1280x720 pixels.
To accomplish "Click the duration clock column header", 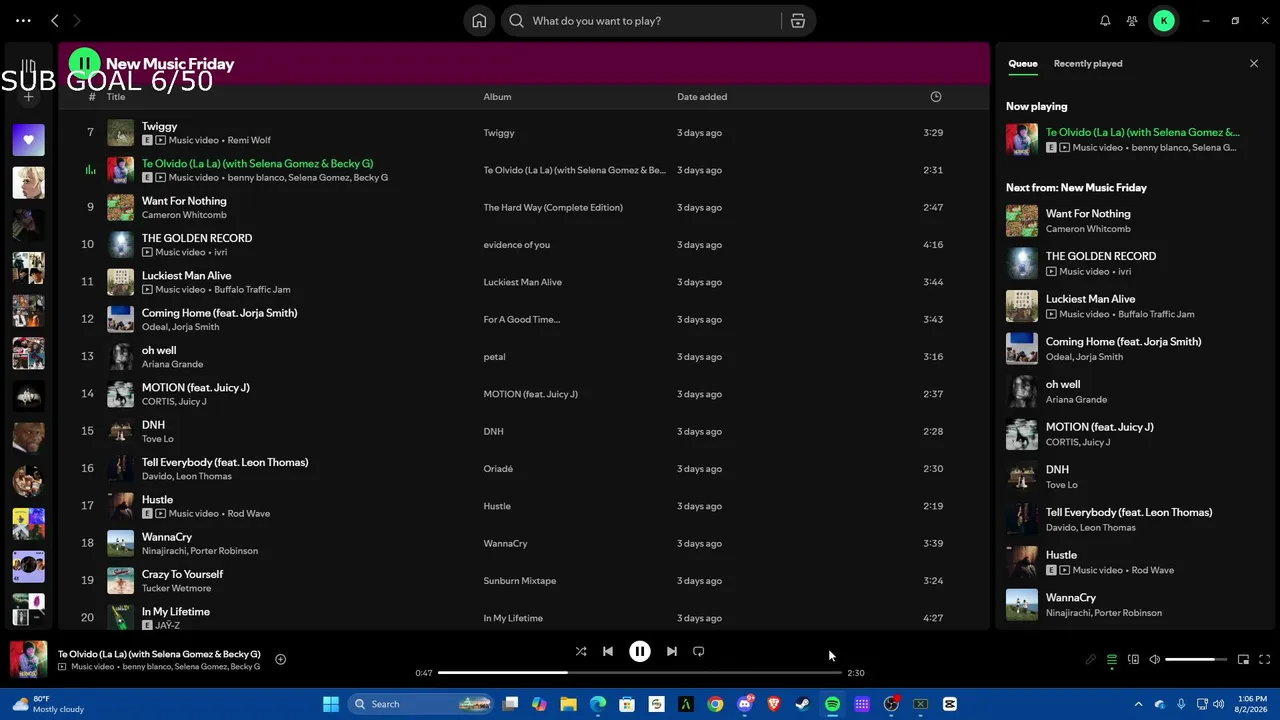I will pyautogui.click(x=936, y=97).
